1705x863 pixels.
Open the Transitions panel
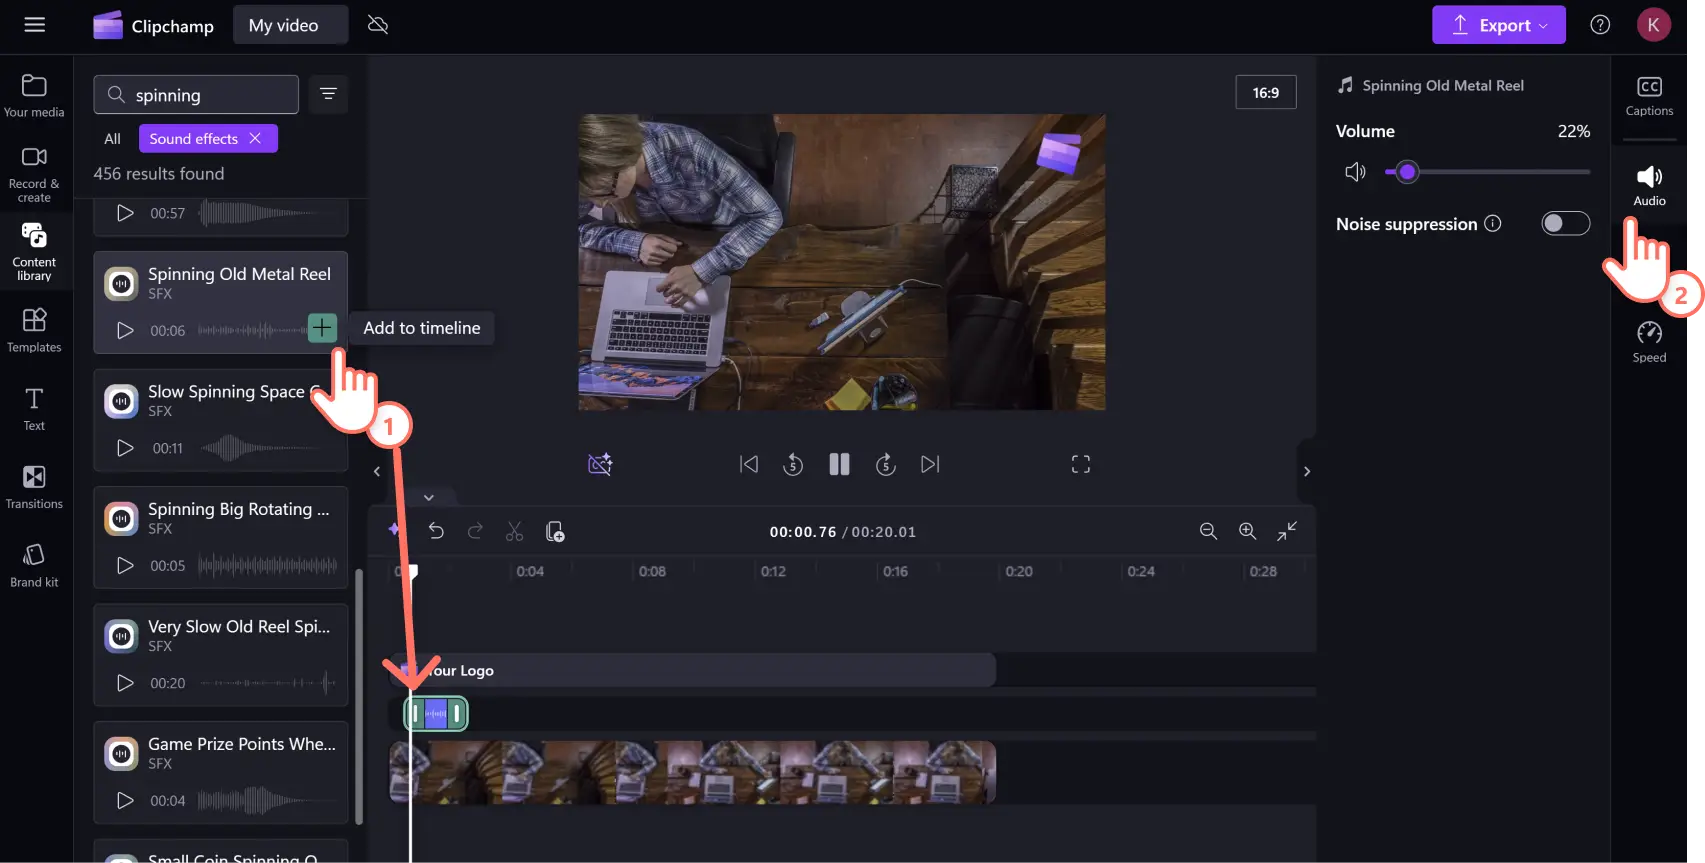tap(34, 487)
